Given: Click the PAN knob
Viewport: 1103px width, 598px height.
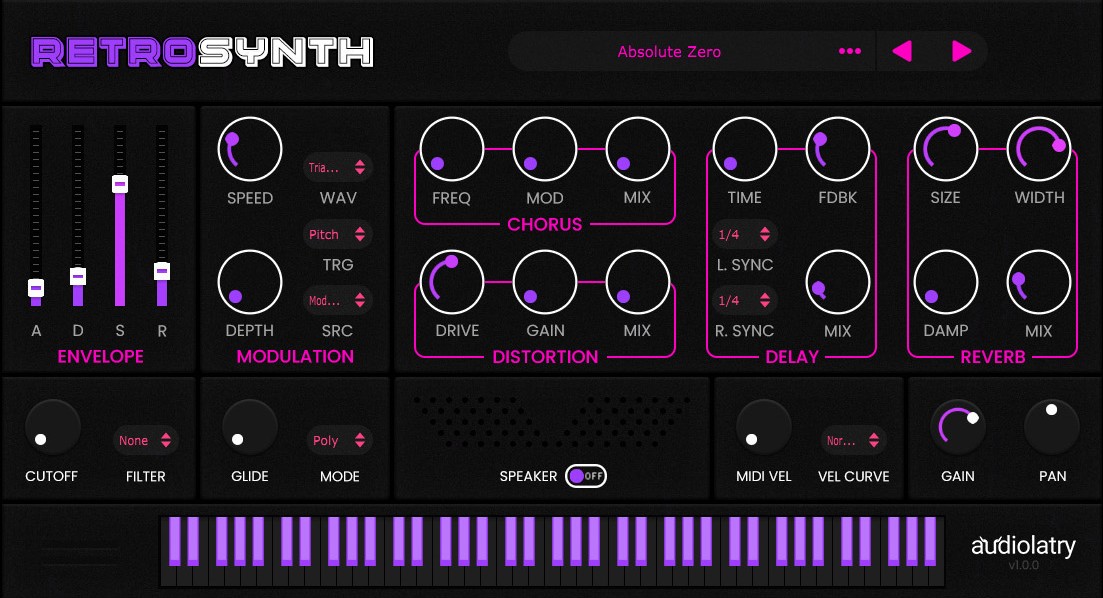Looking at the screenshot, I should click(1052, 427).
